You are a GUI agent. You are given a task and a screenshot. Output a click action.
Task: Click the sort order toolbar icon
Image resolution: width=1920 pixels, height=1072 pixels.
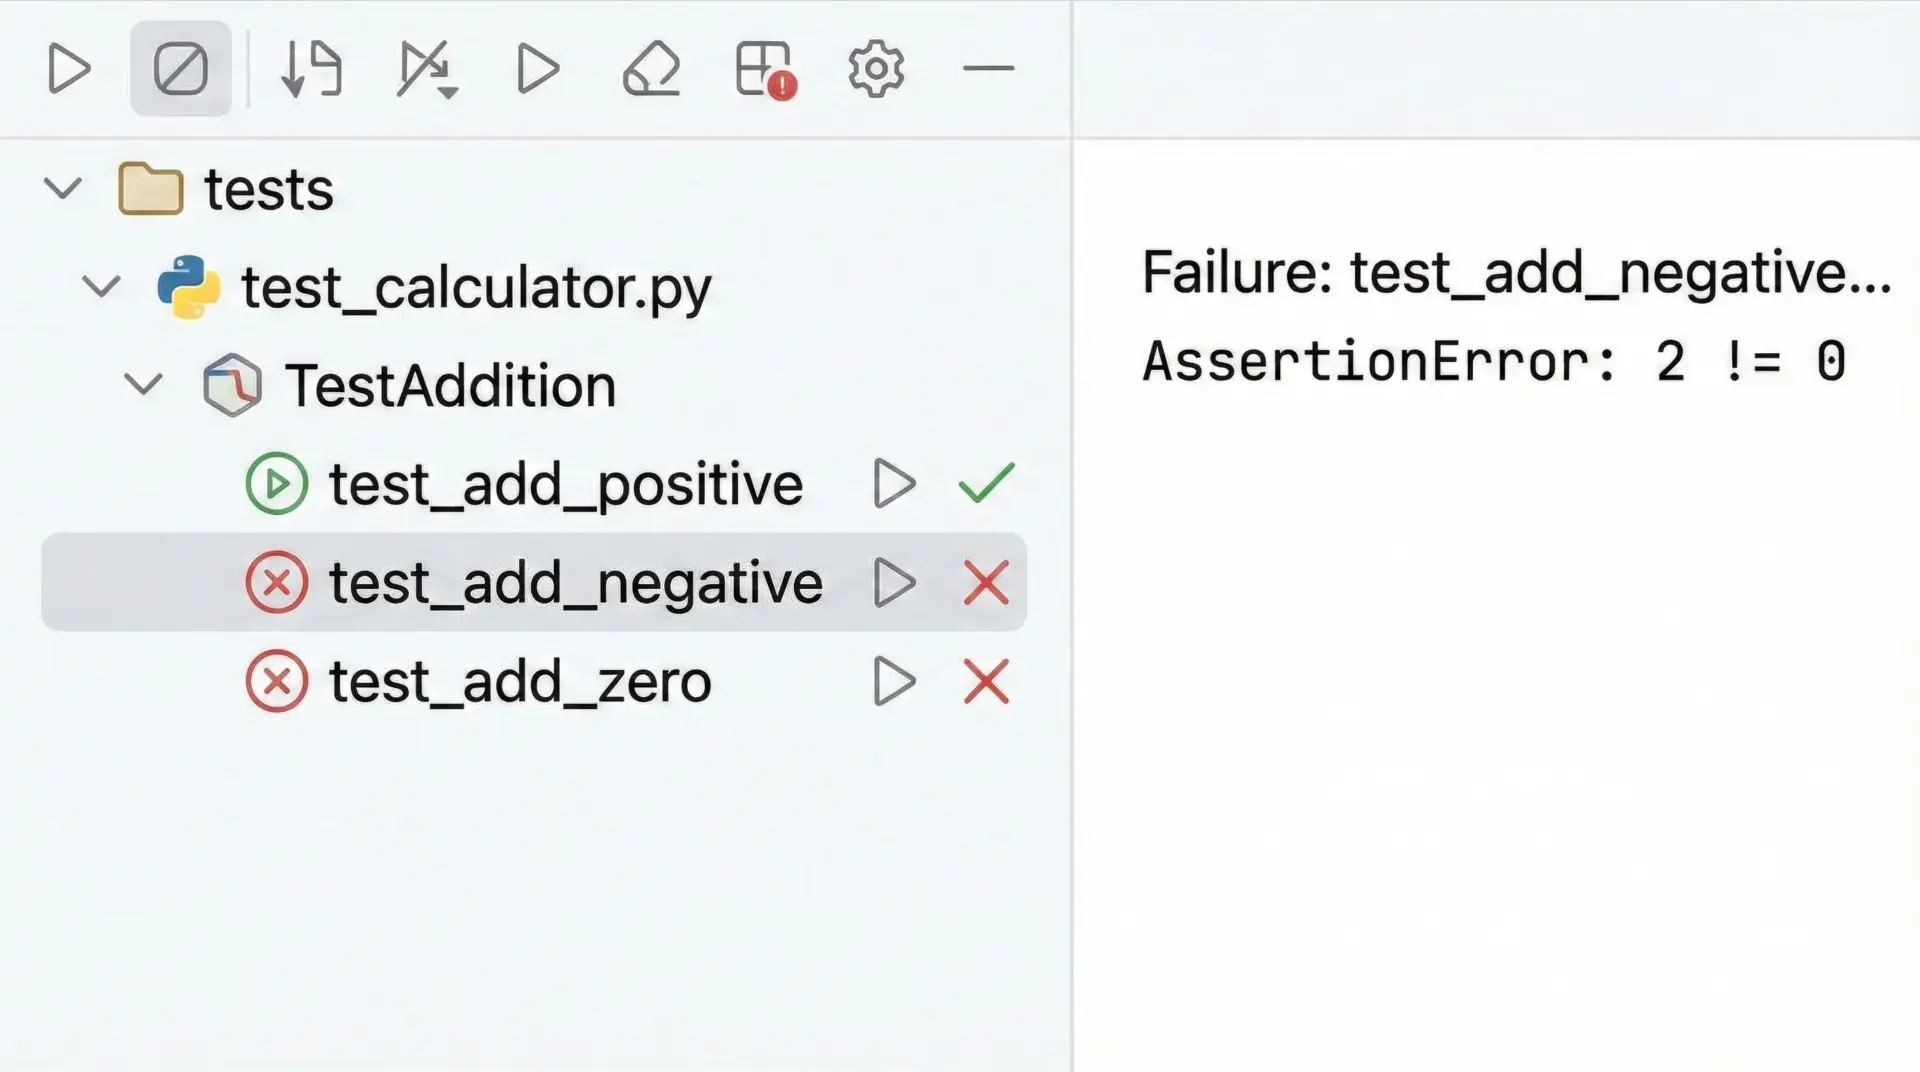tap(311, 69)
